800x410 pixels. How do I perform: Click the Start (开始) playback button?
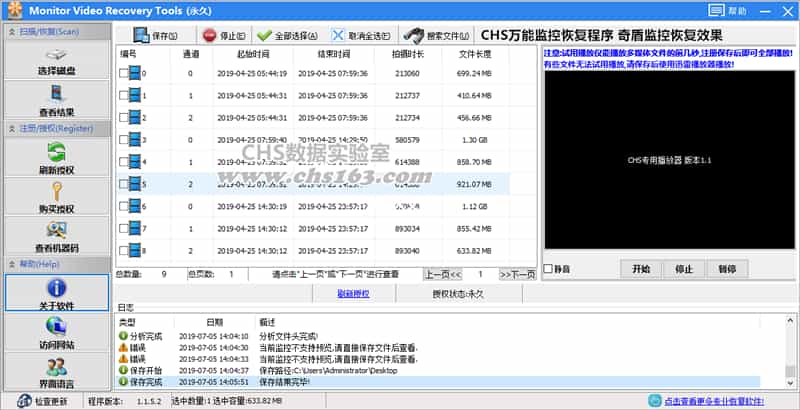(641, 269)
